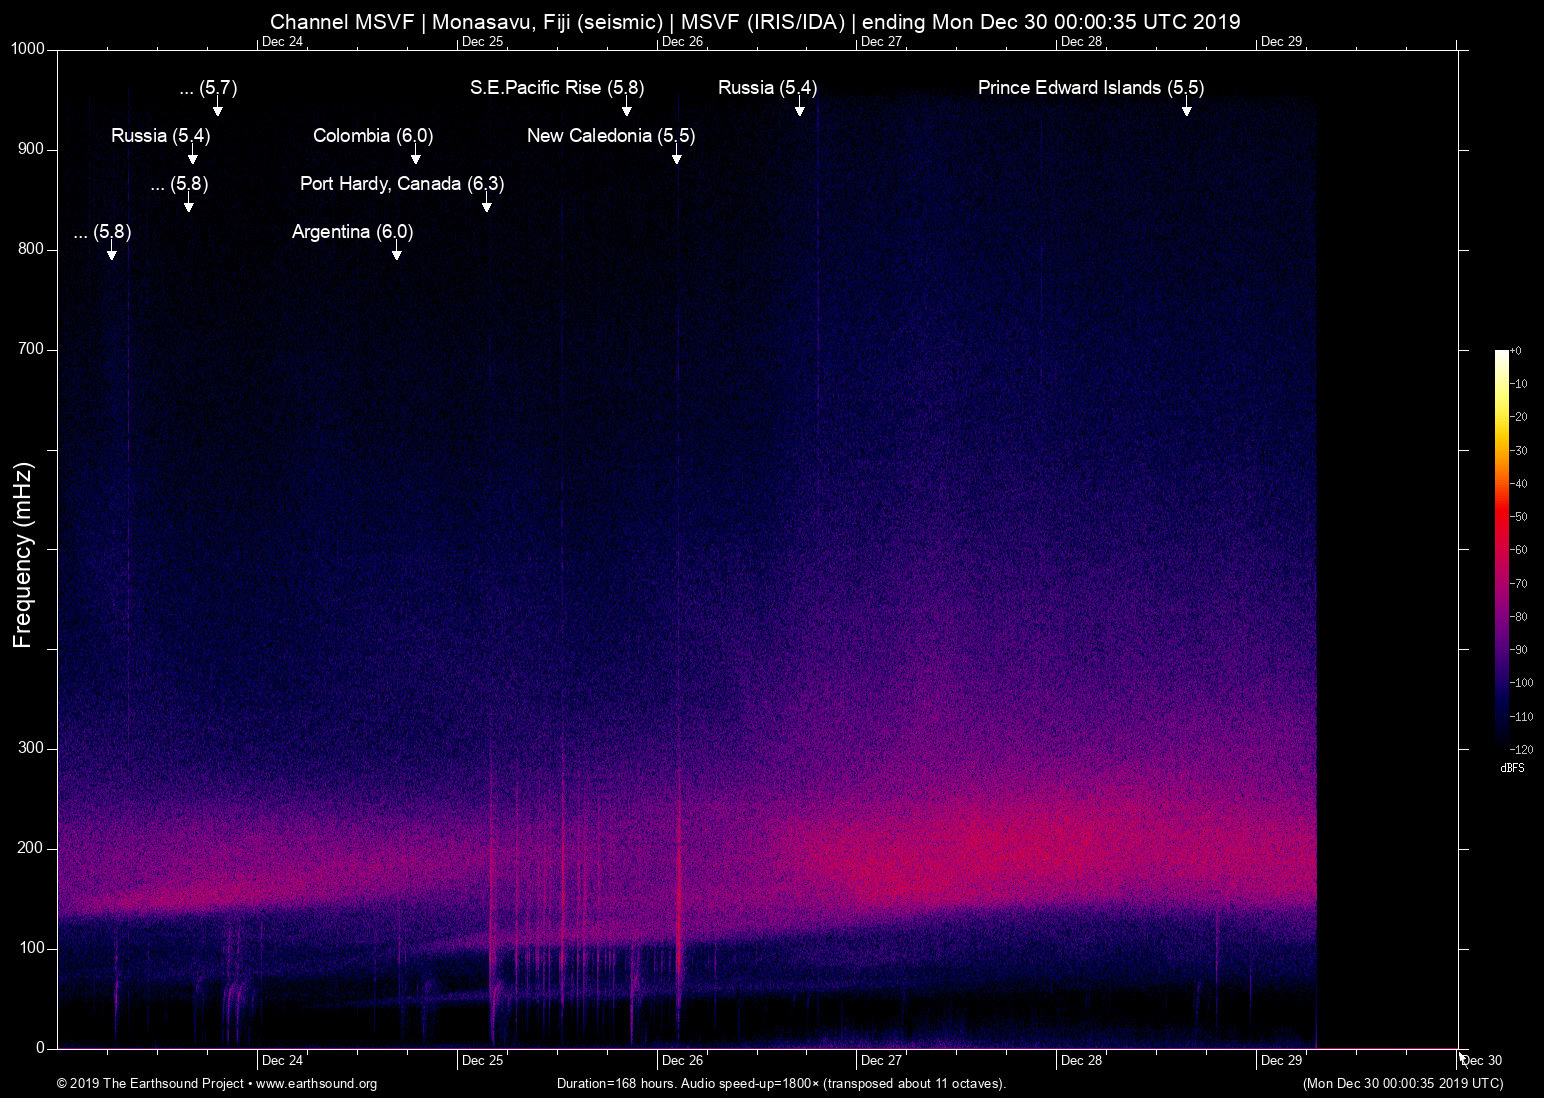This screenshot has width=1544, height=1098.
Task: Select the '... (5.7)' earthquake label
Action: (x=208, y=88)
